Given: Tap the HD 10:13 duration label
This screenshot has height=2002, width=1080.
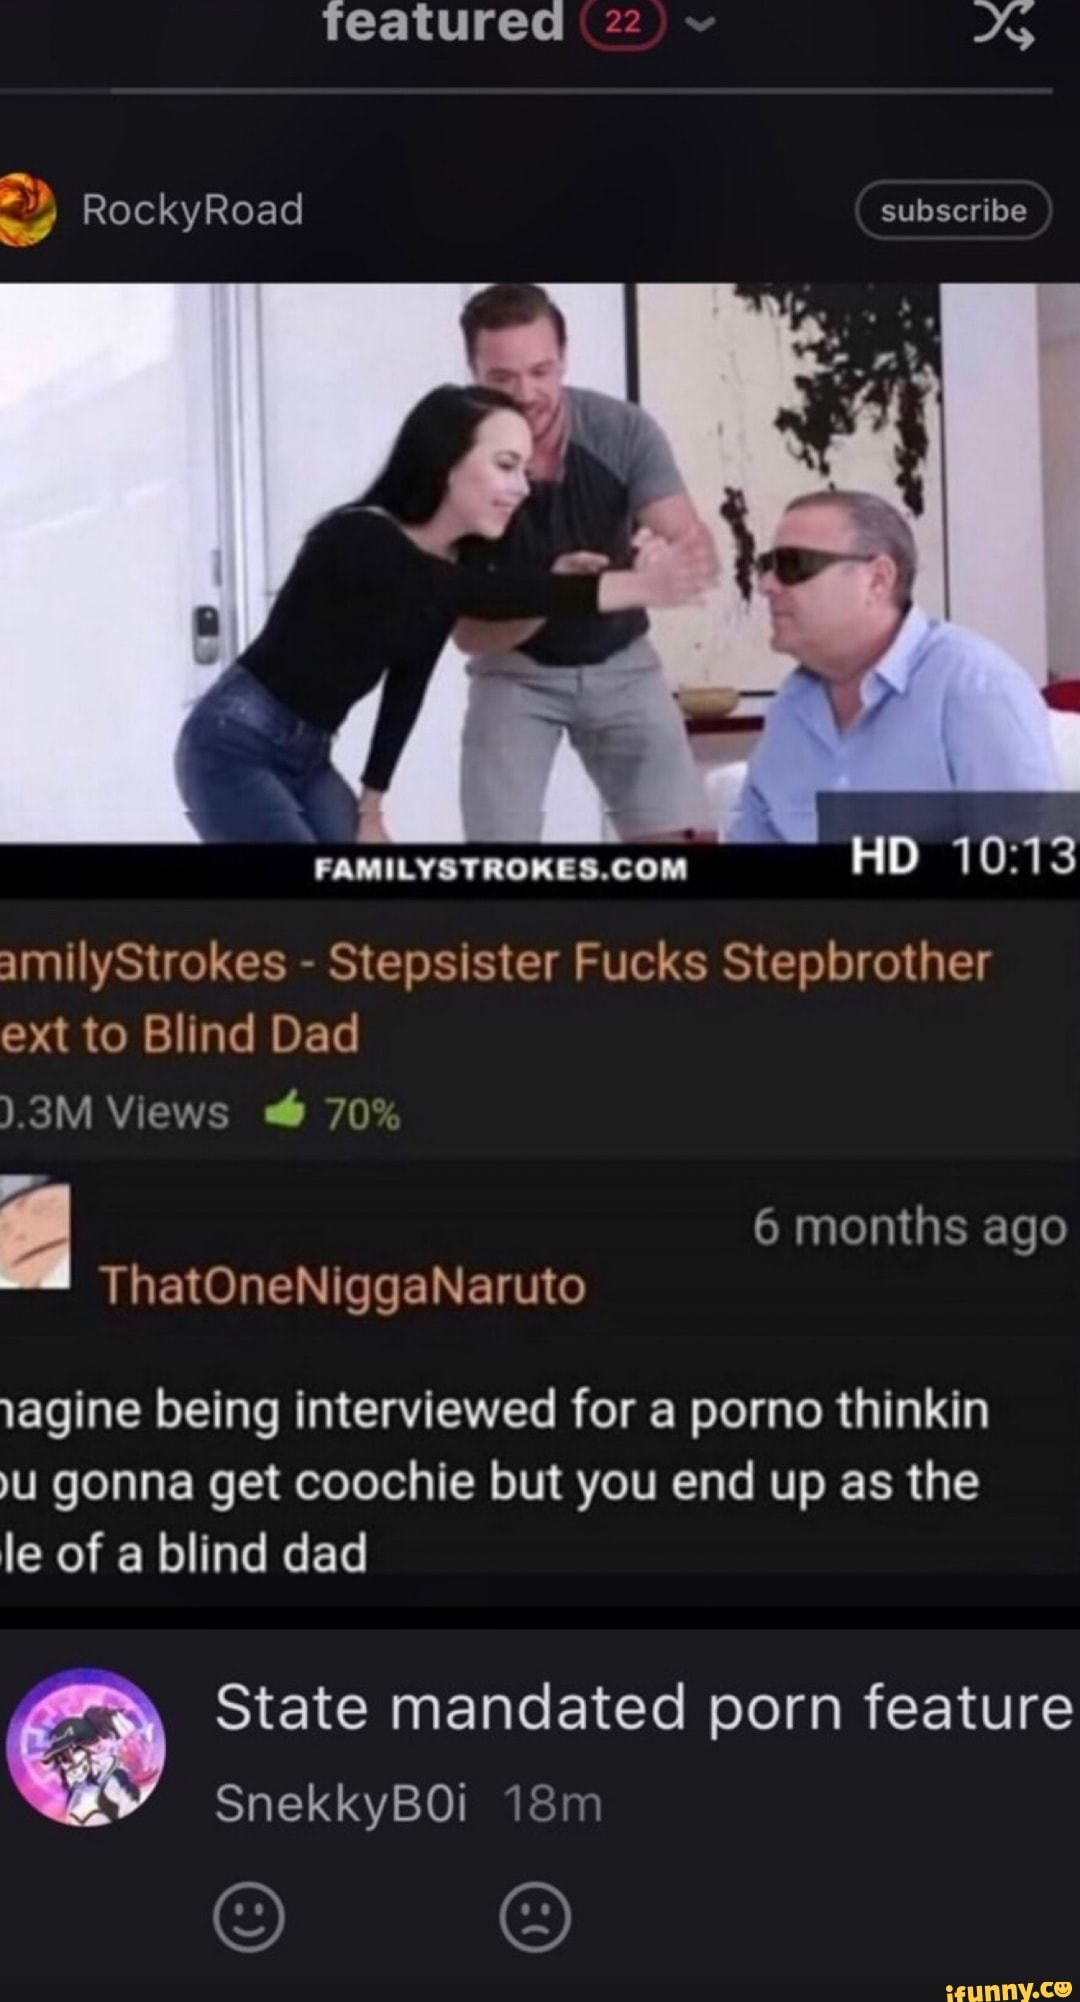Looking at the screenshot, I should click(x=962, y=856).
